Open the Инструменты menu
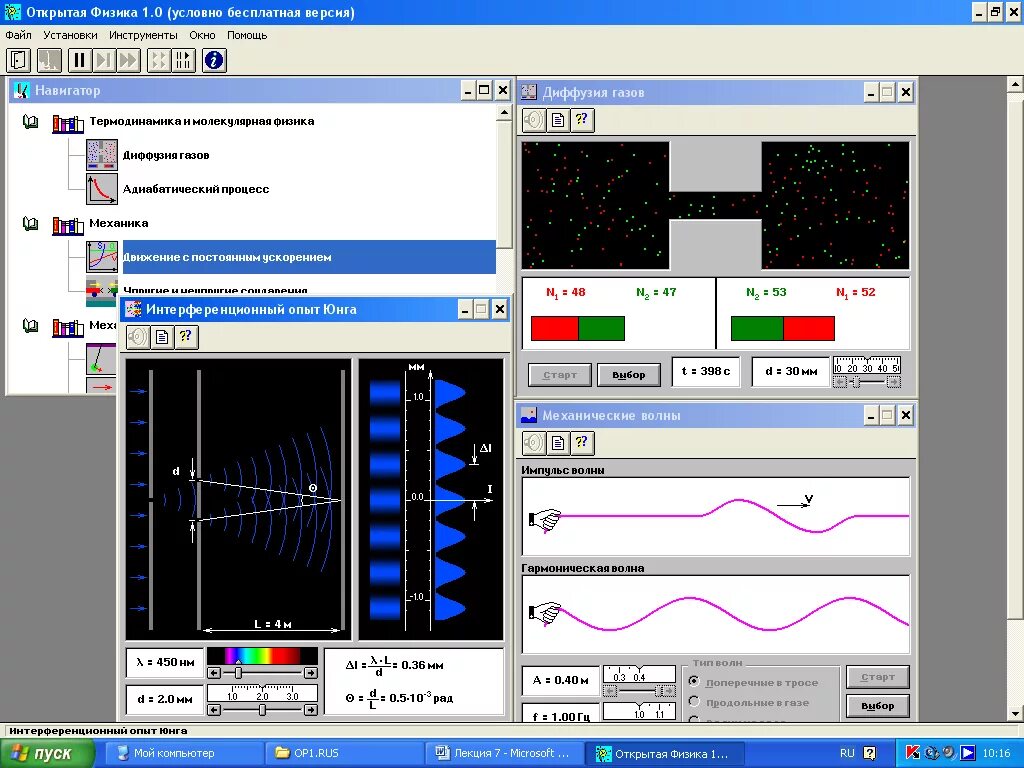 [143, 35]
